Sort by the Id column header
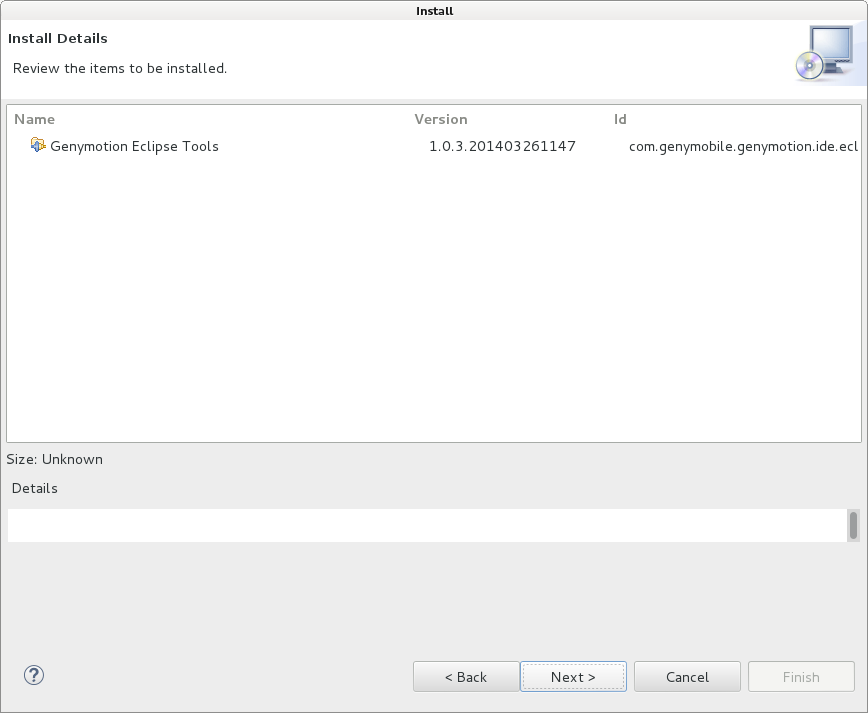868x713 pixels. tap(620, 120)
